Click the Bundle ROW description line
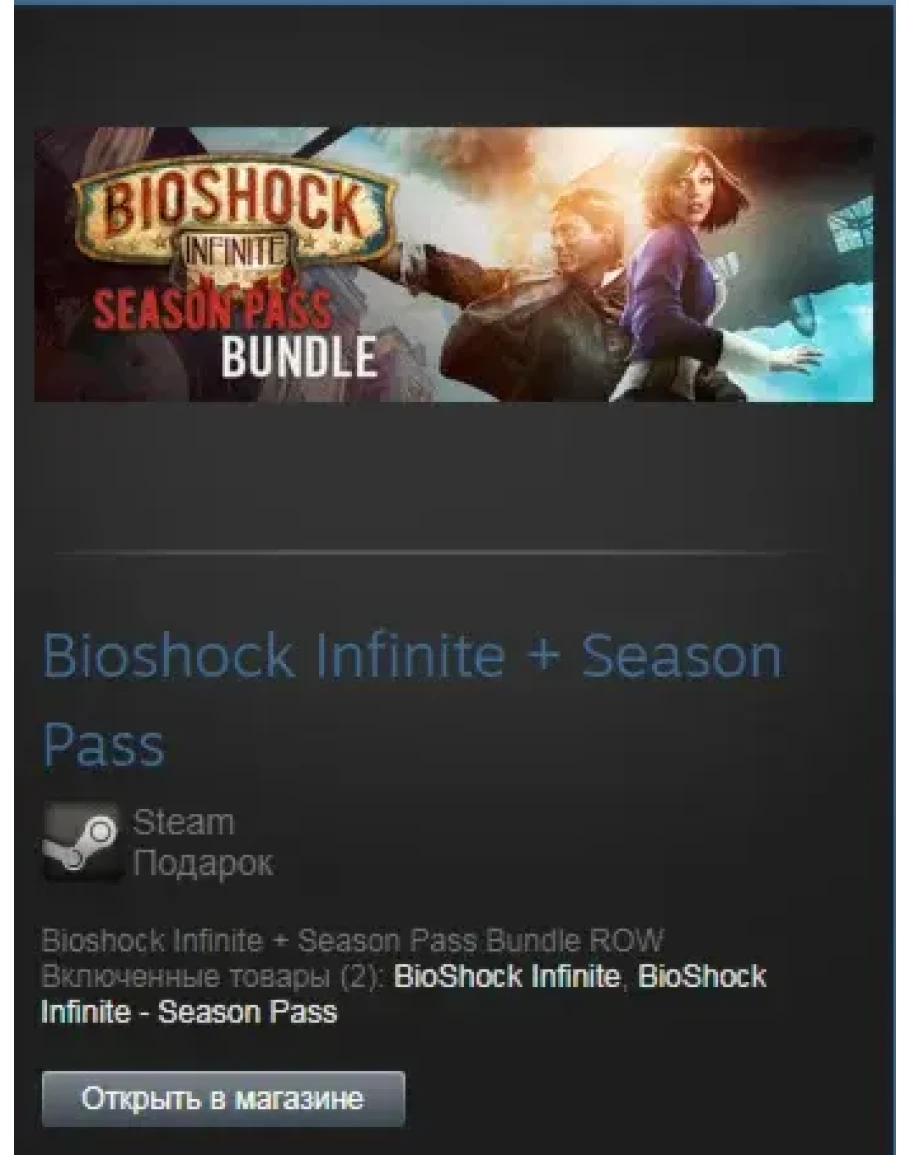The width and height of the screenshot is (910, 1155). tap(352, 941)
